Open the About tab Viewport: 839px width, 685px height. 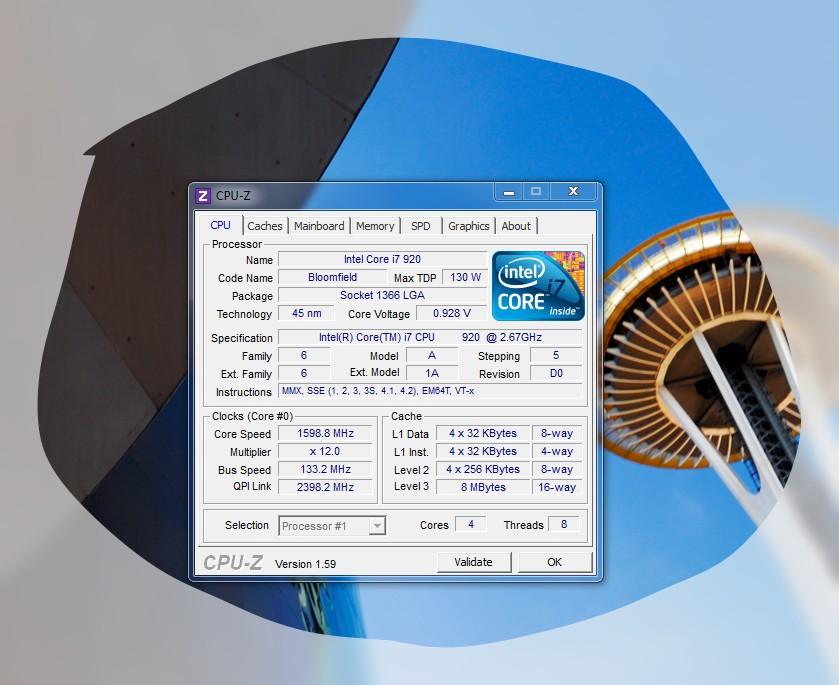pos(516,226)
